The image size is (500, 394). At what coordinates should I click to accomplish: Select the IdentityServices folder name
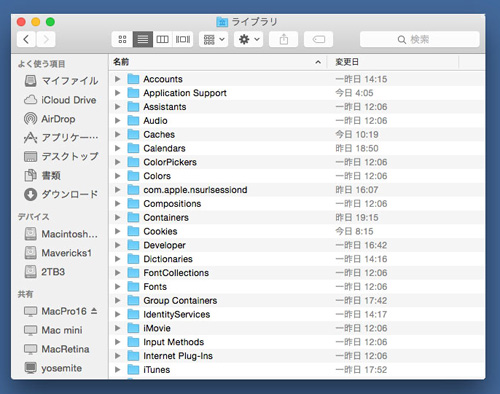coord(177,314)
